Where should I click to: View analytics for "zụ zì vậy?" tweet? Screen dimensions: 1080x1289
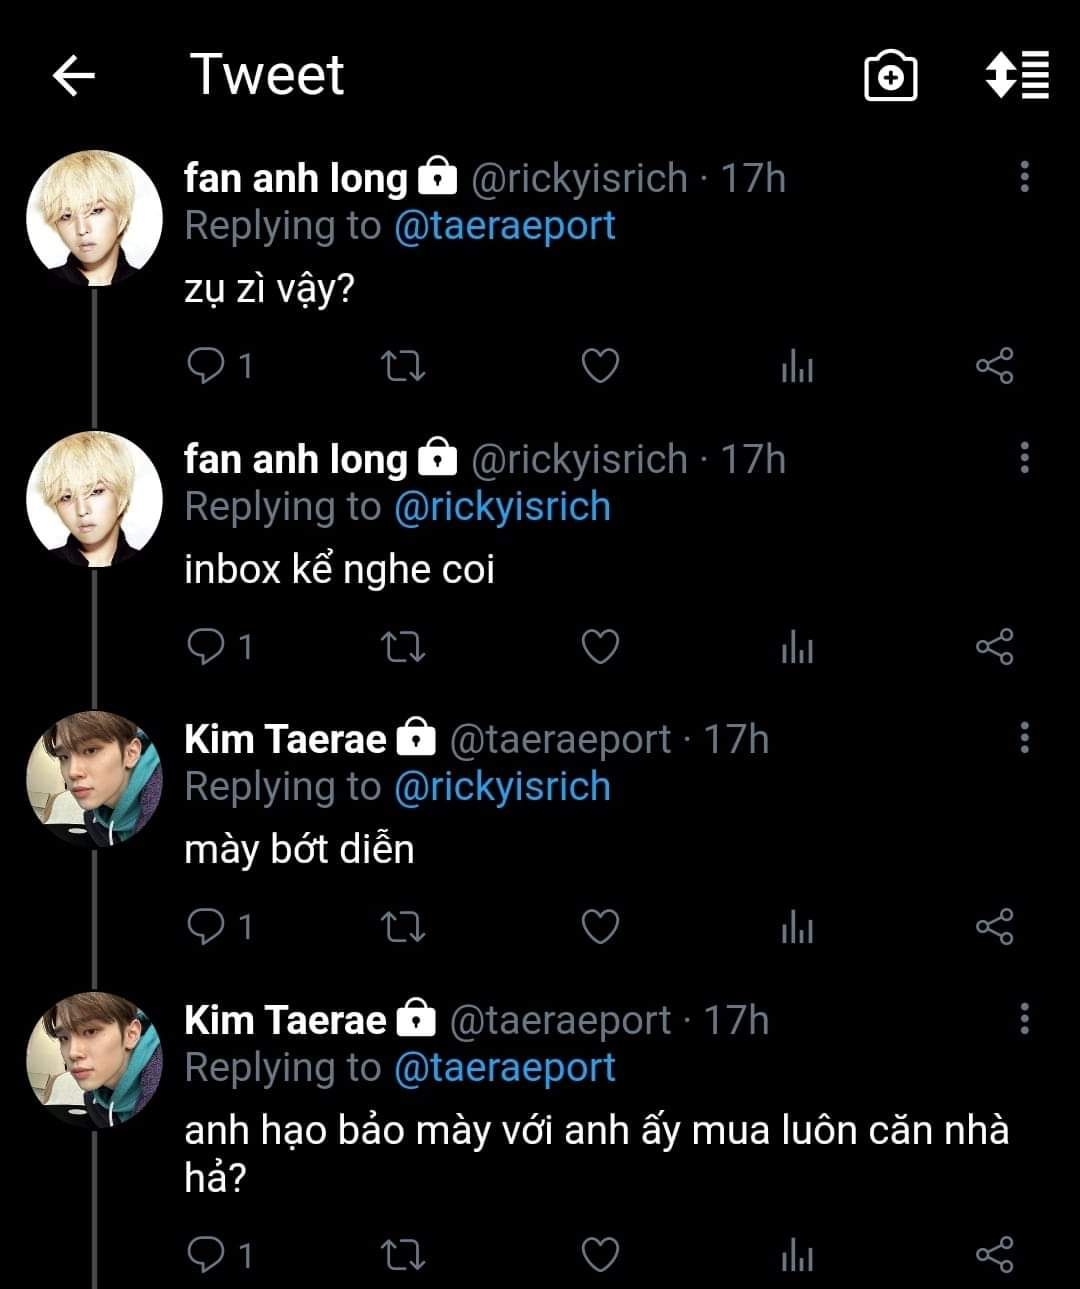coord(797,367)
